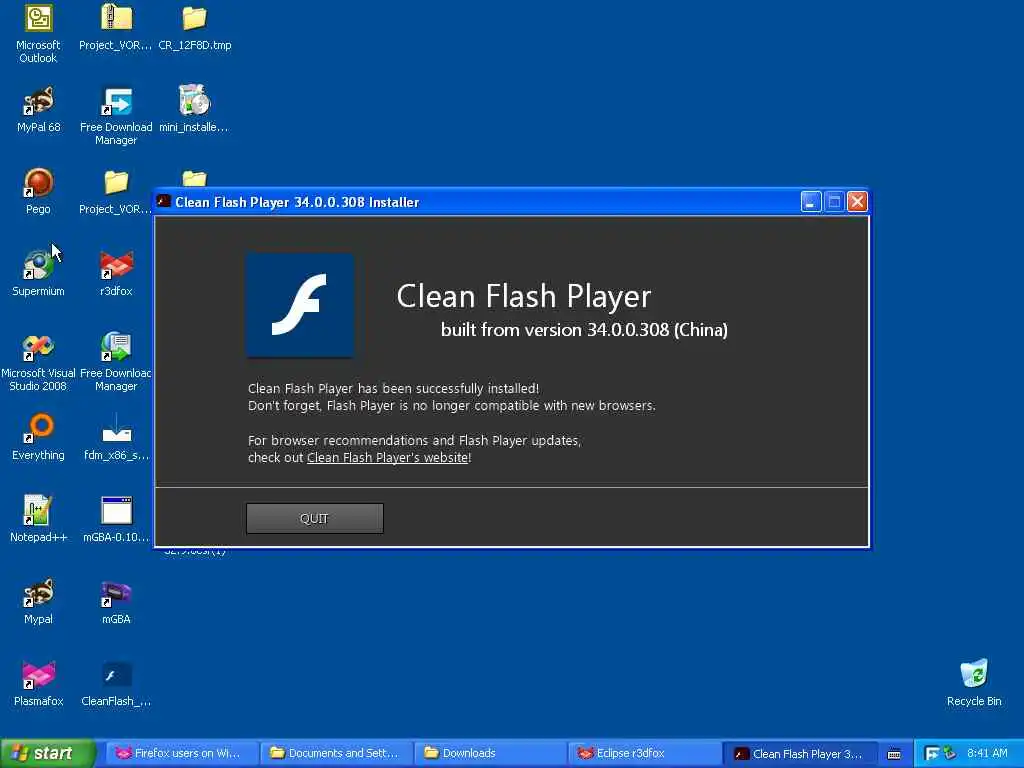Click the Free Download Manager tray icon
Image resolution: width=1024 pixels, height=768 pixels.
931,754
